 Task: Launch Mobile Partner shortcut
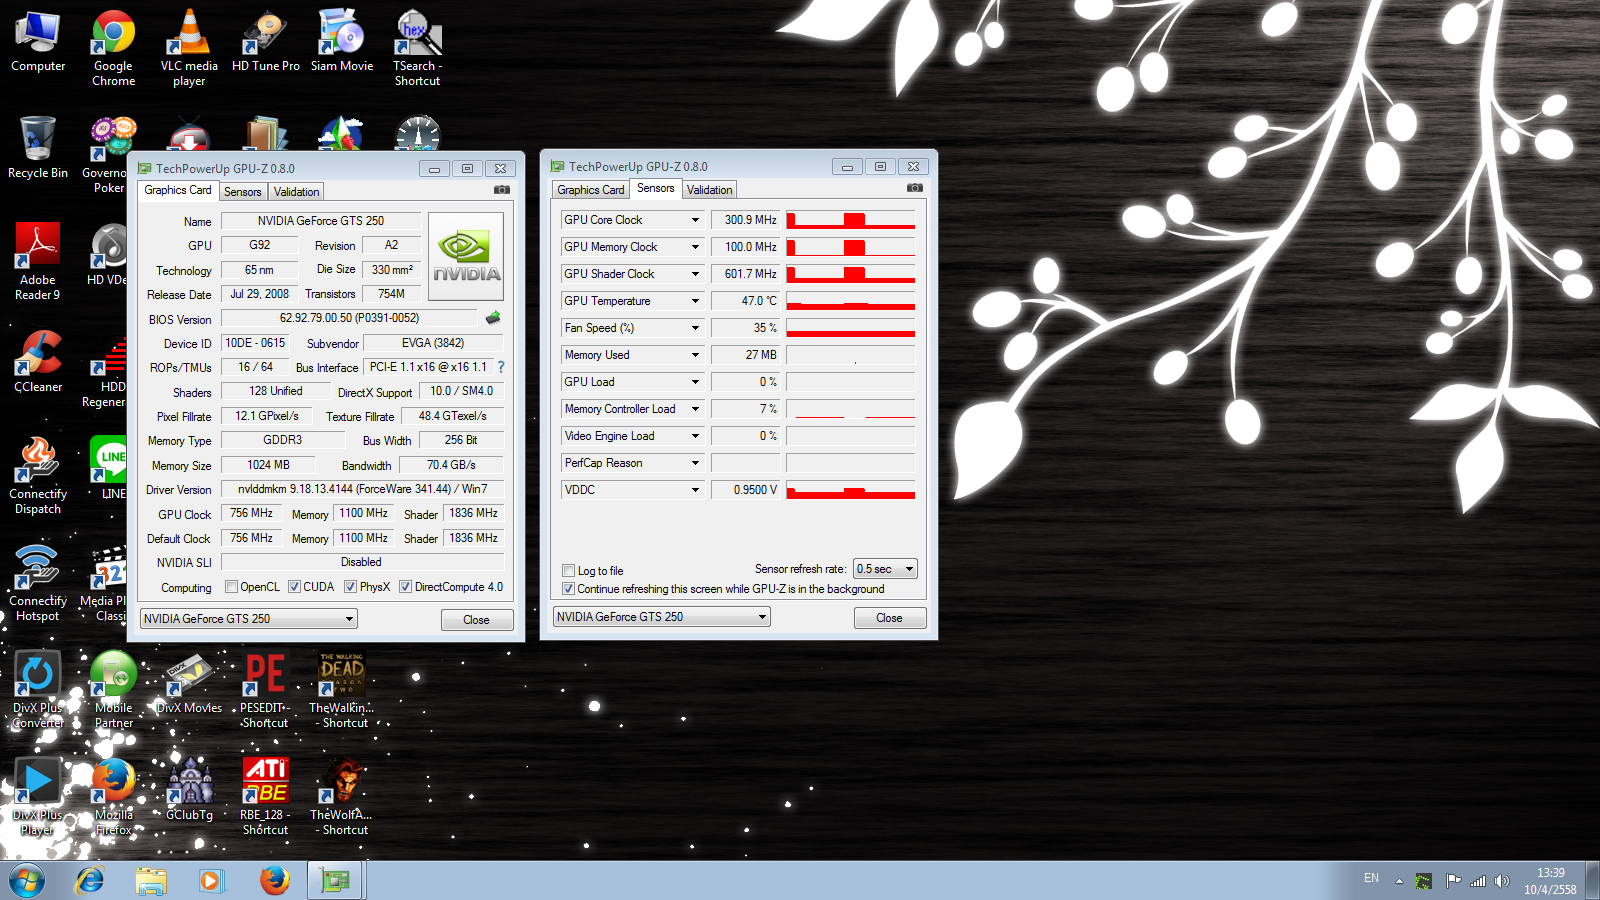pos(114,690)
